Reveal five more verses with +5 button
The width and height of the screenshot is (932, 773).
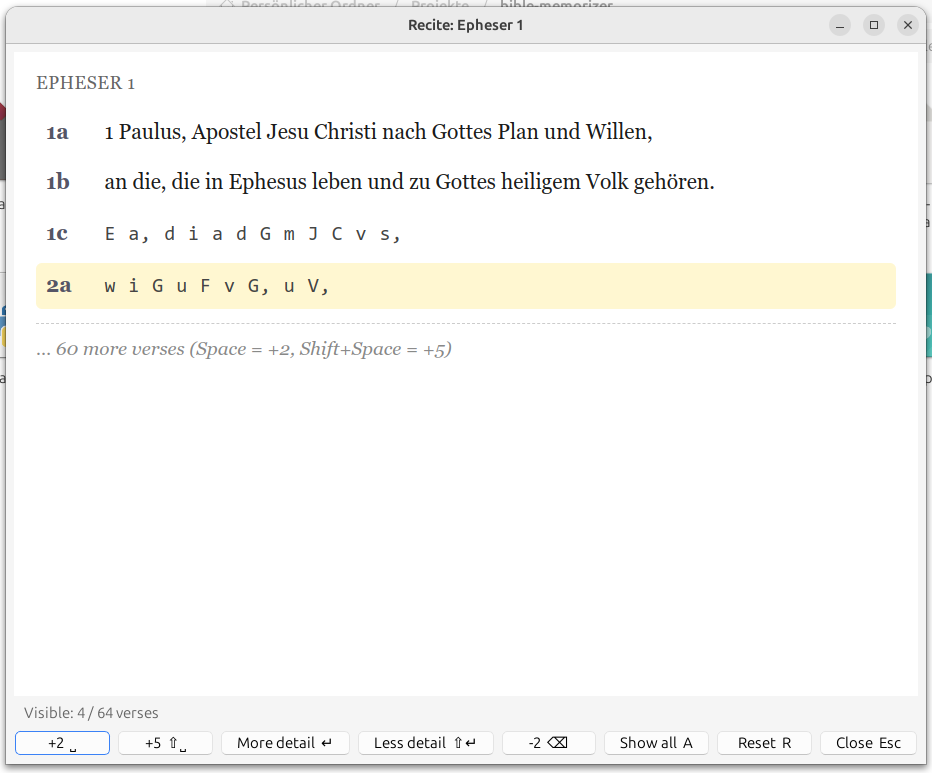[165, 743]
